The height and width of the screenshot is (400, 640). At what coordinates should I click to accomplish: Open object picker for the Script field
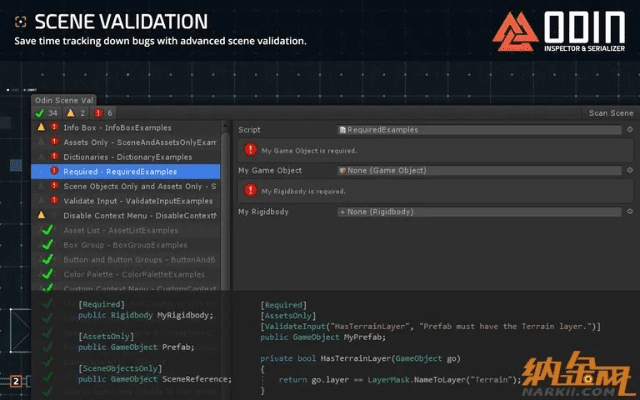[629, 129]
